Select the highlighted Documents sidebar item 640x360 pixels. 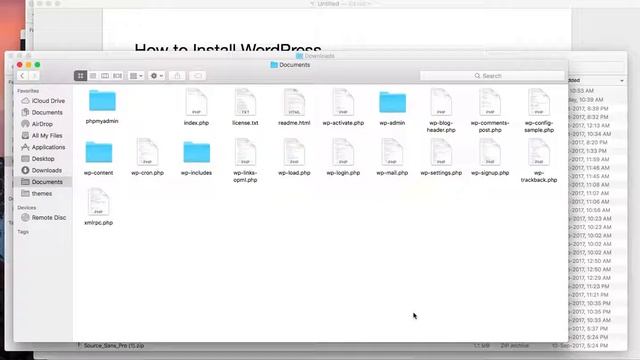tap(43, 182)
